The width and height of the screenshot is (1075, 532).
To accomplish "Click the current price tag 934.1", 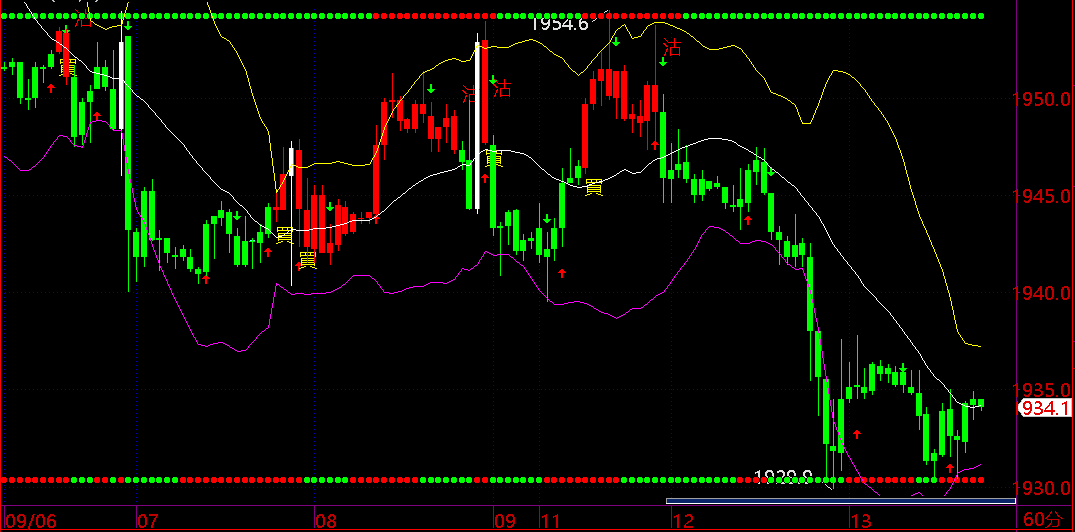I will 1044,409.
